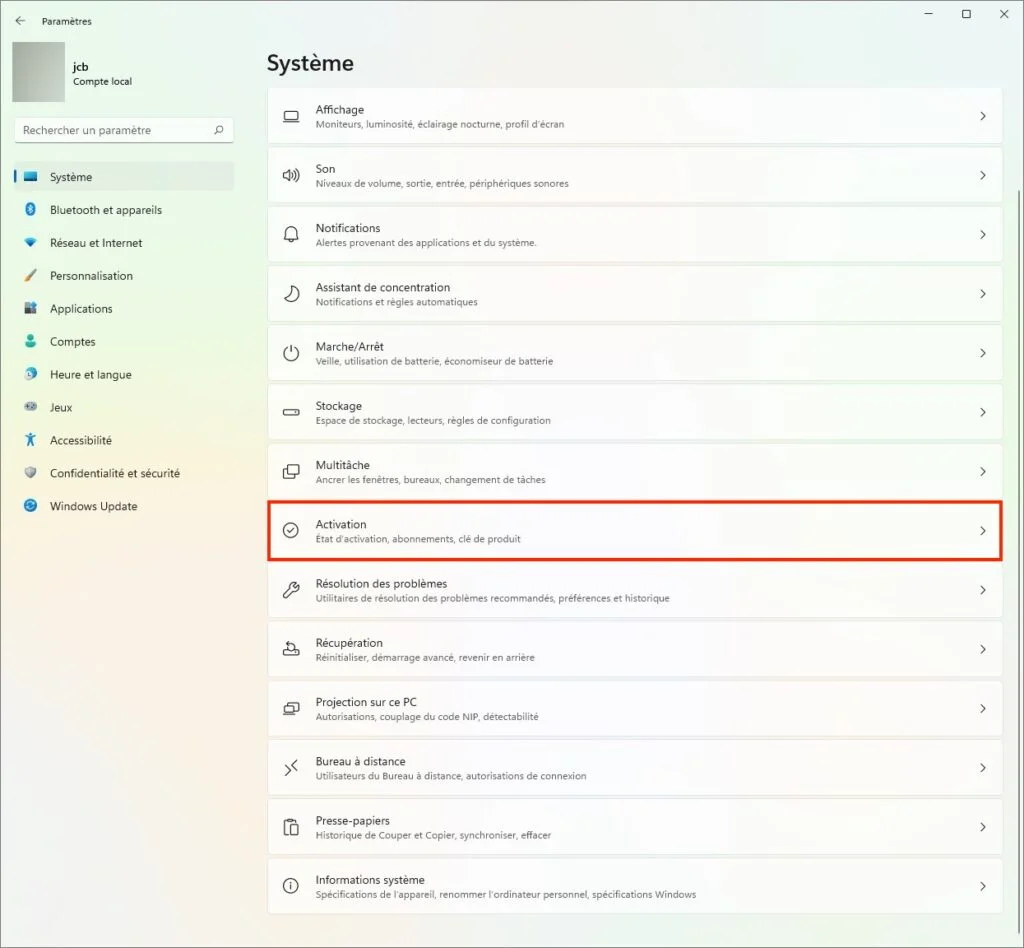Image resolution: width=1024 pixels, height=948 pixels.
Task: Click the Stockage drive icon
Action: point(291,412)
